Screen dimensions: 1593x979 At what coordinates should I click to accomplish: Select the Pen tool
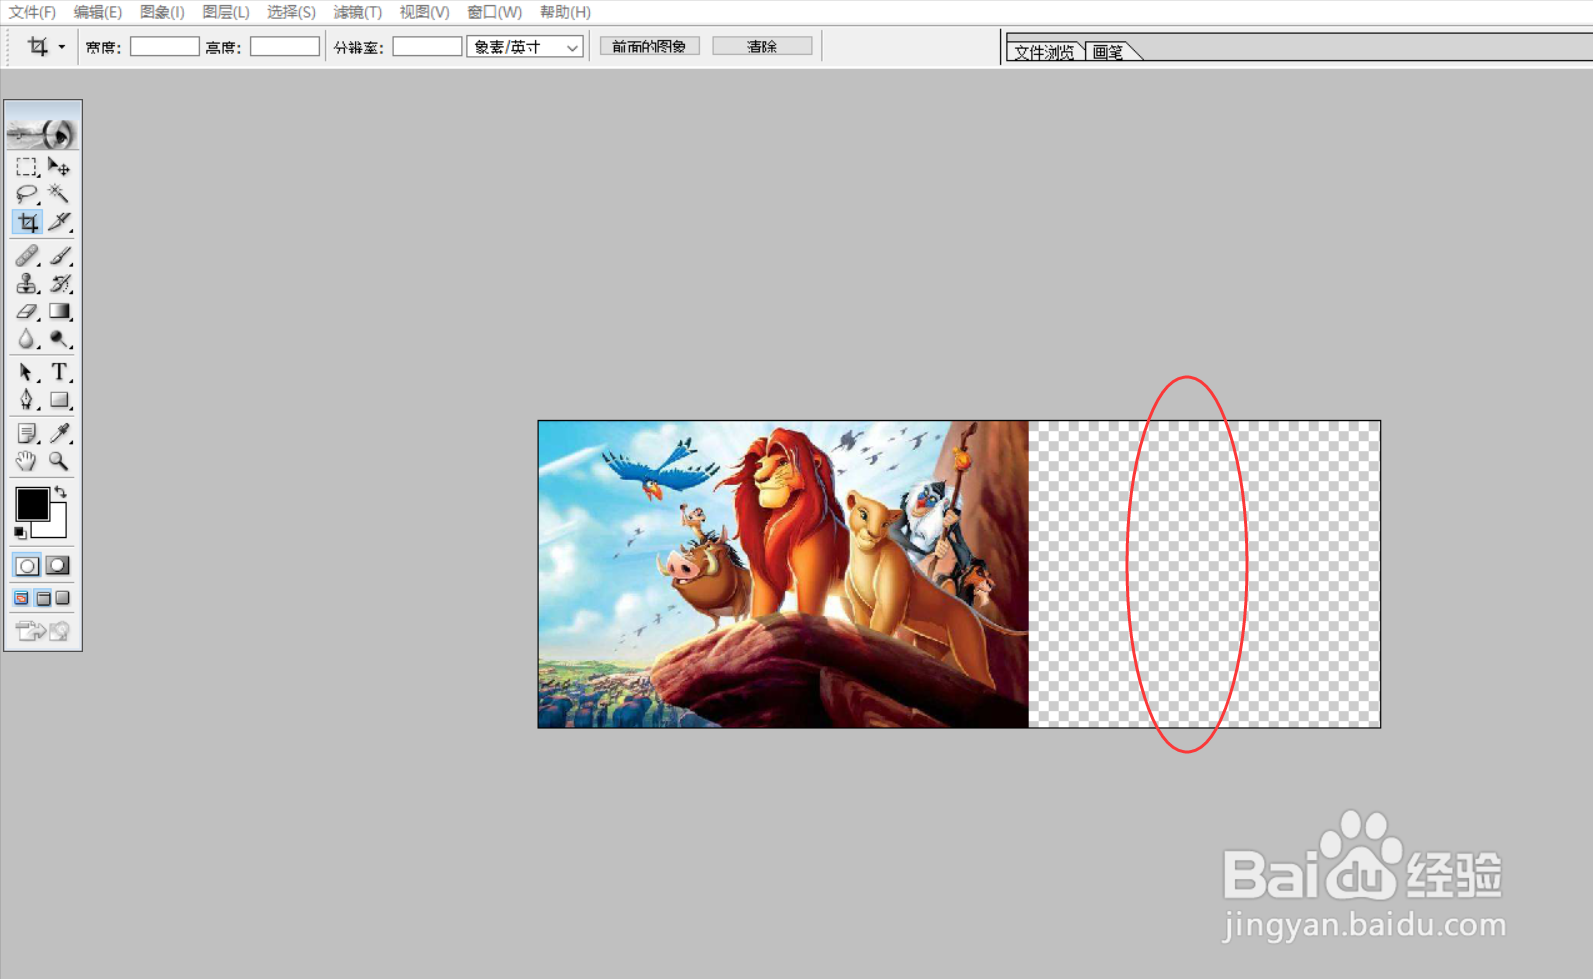pos(27,400)
